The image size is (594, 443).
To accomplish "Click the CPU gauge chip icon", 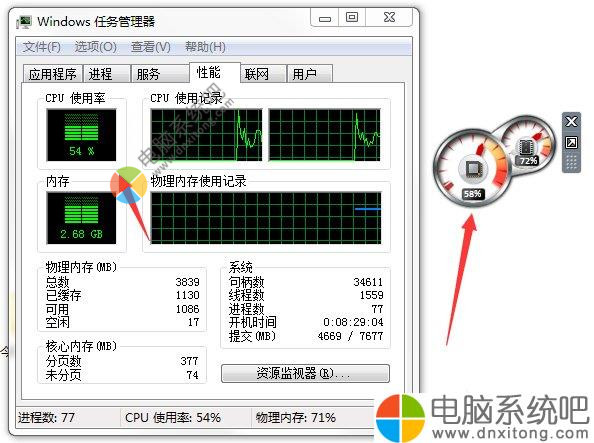I will [x=472, y=168].
